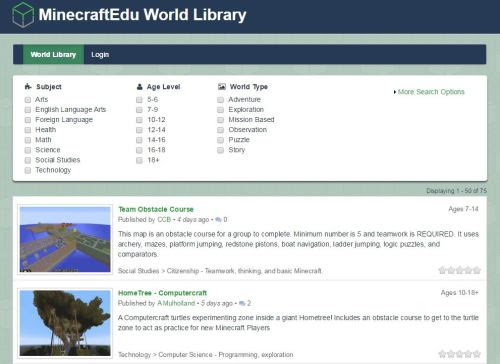Select the Adventure world type checkbox
Screen dimensions: 500x364
point(220,100)
